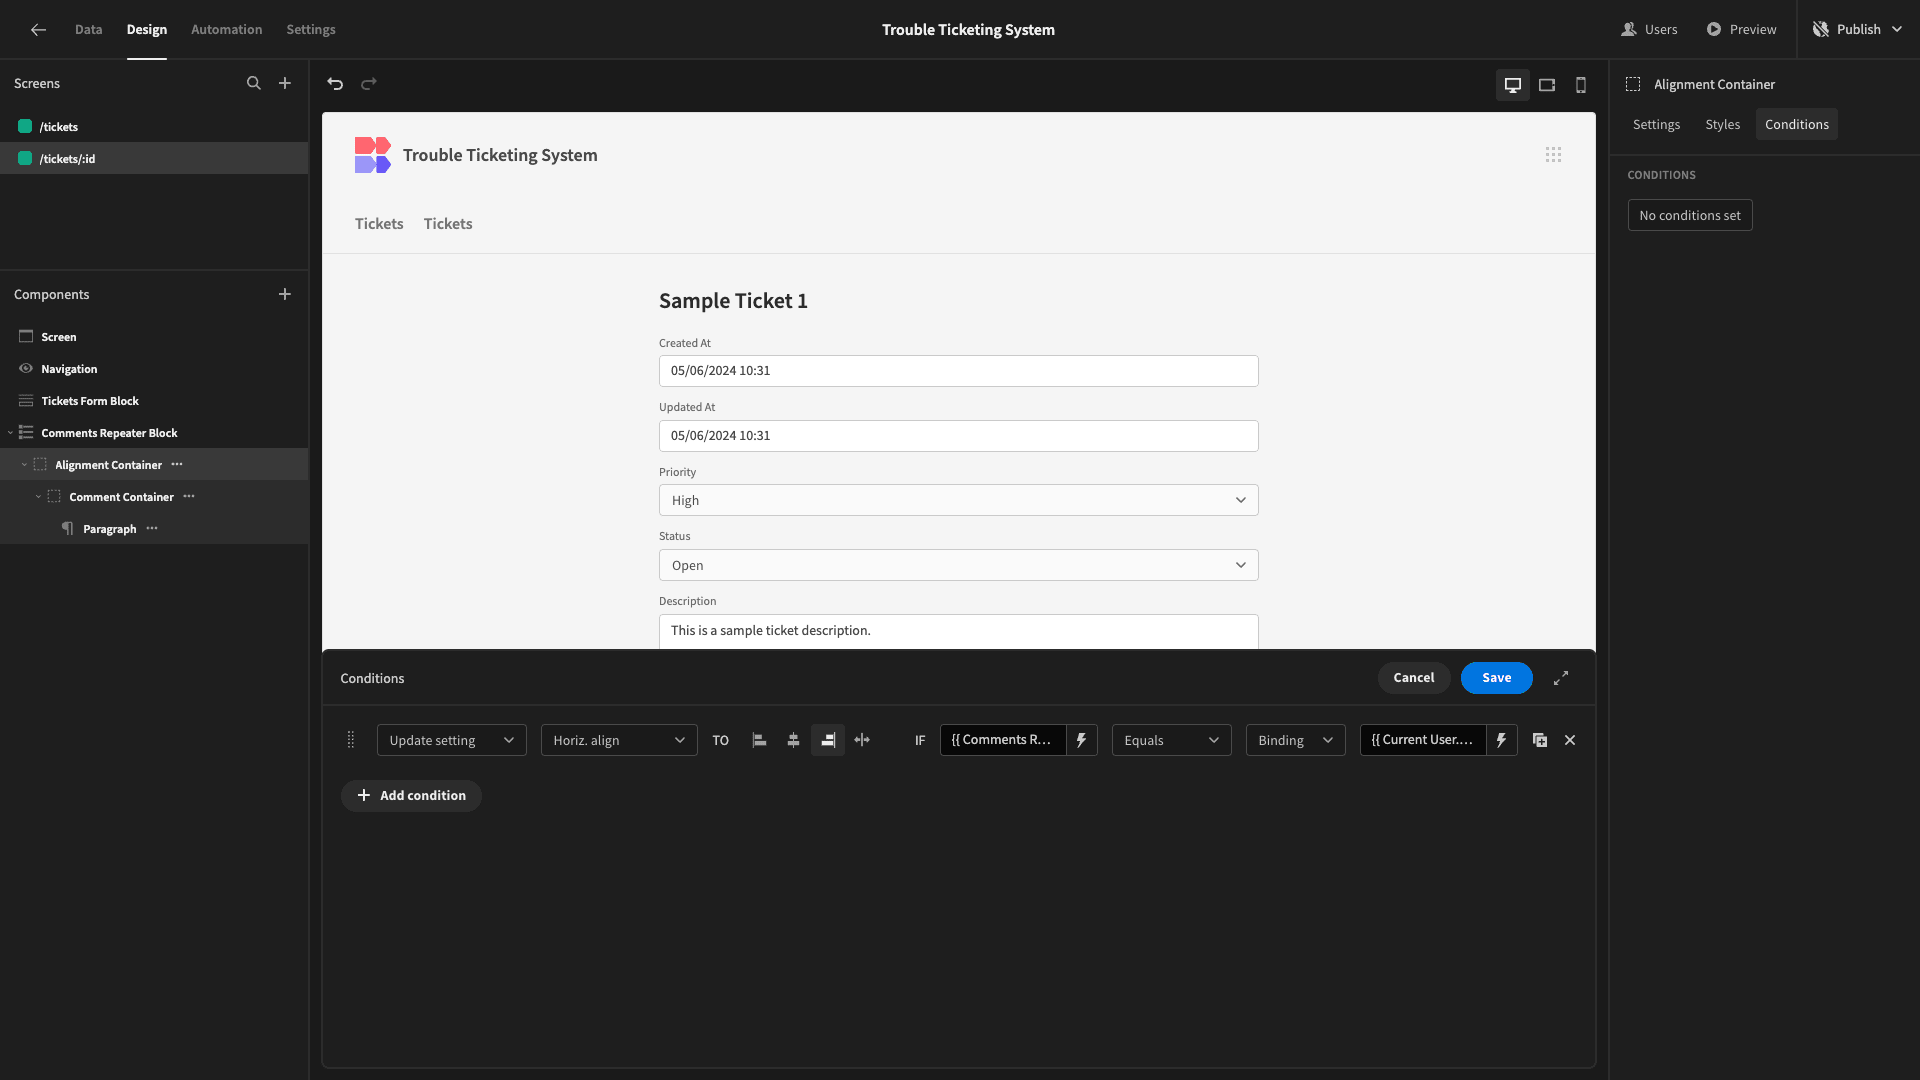The width and height of the screenshot is (1920, 1080).
Task: Set horizontal align to left
Action: (760, 740)
